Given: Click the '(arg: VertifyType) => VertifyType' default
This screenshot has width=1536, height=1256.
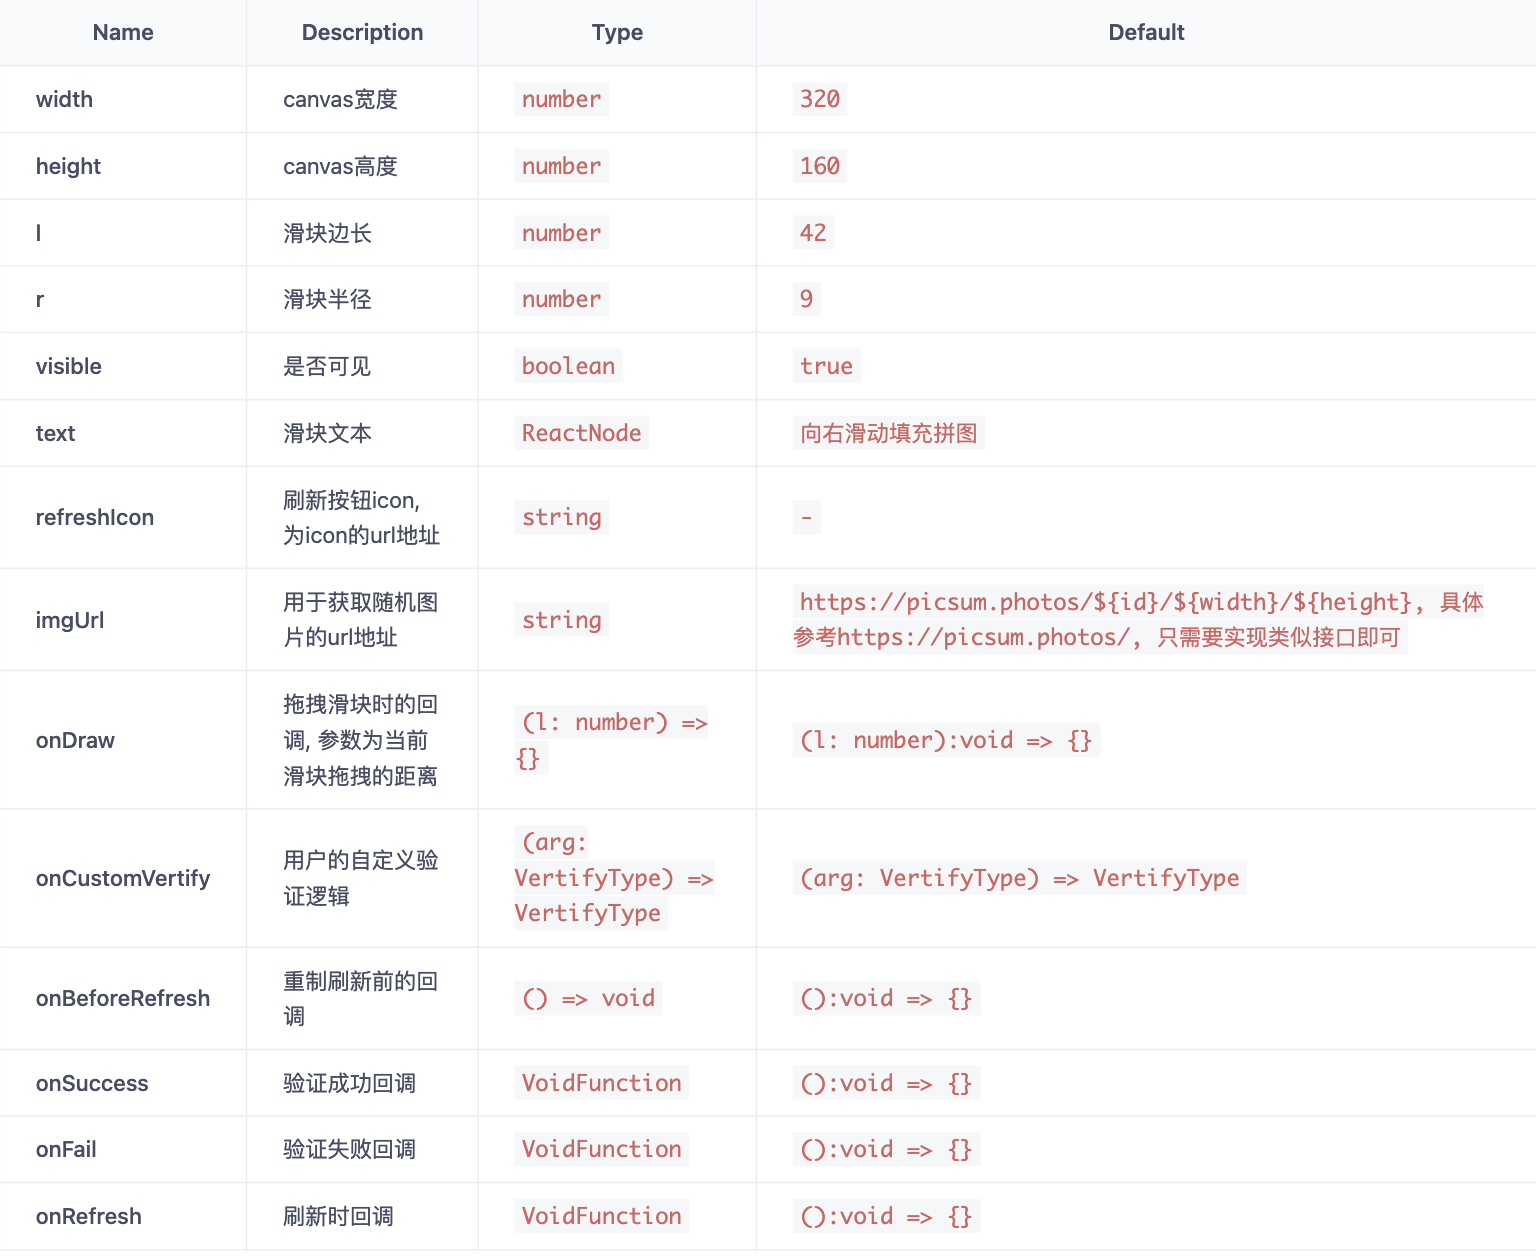Looking at the screenshot, I should coord(1019,878).
